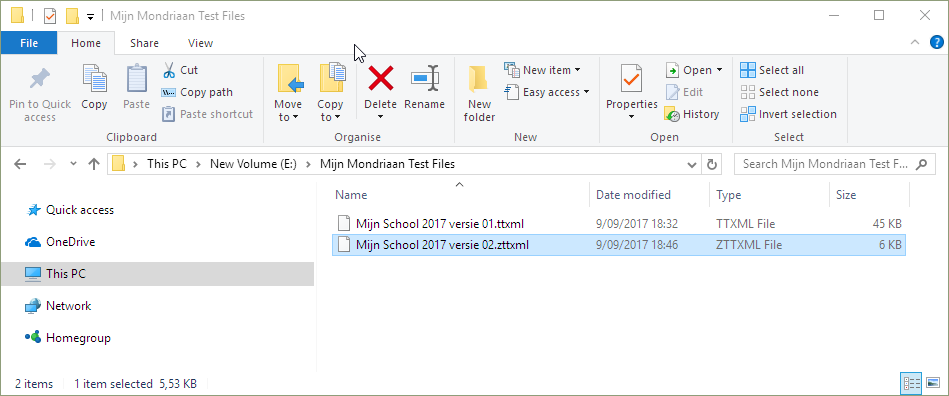Refresh the current folder

point(712,164)
